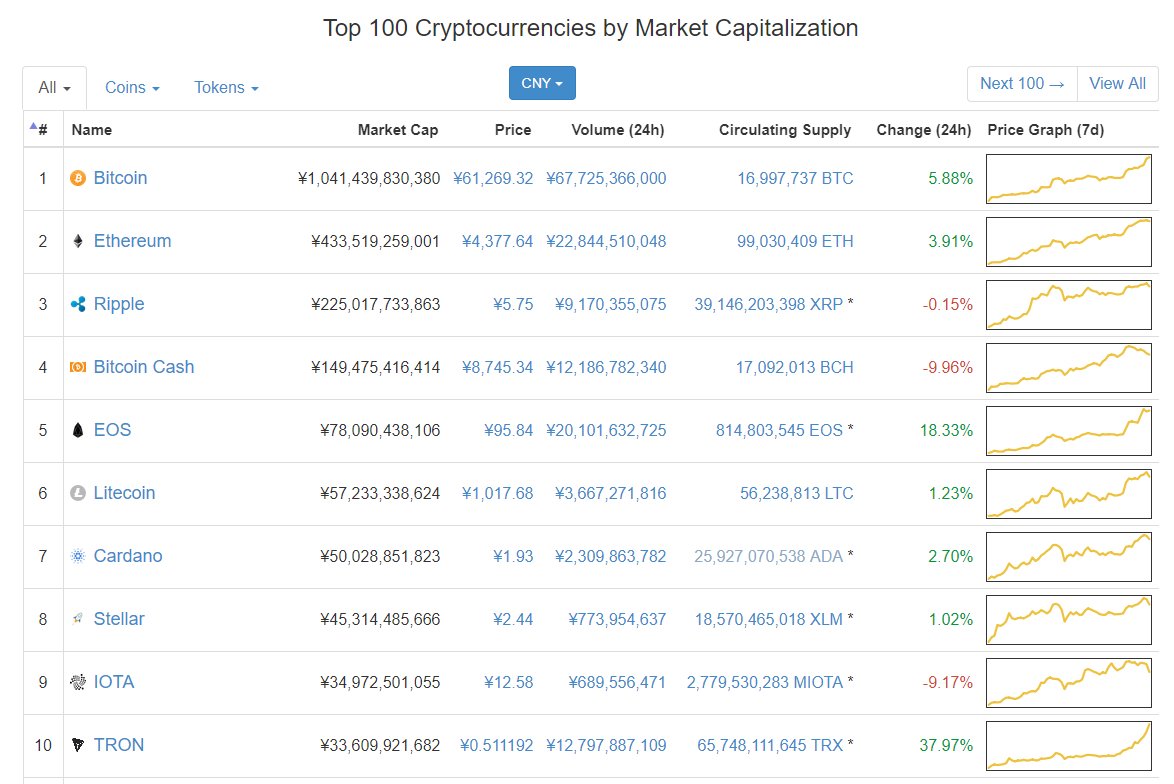
Task: Click the Bitcoin Cash logo icon
Action: tap(77, 367)
